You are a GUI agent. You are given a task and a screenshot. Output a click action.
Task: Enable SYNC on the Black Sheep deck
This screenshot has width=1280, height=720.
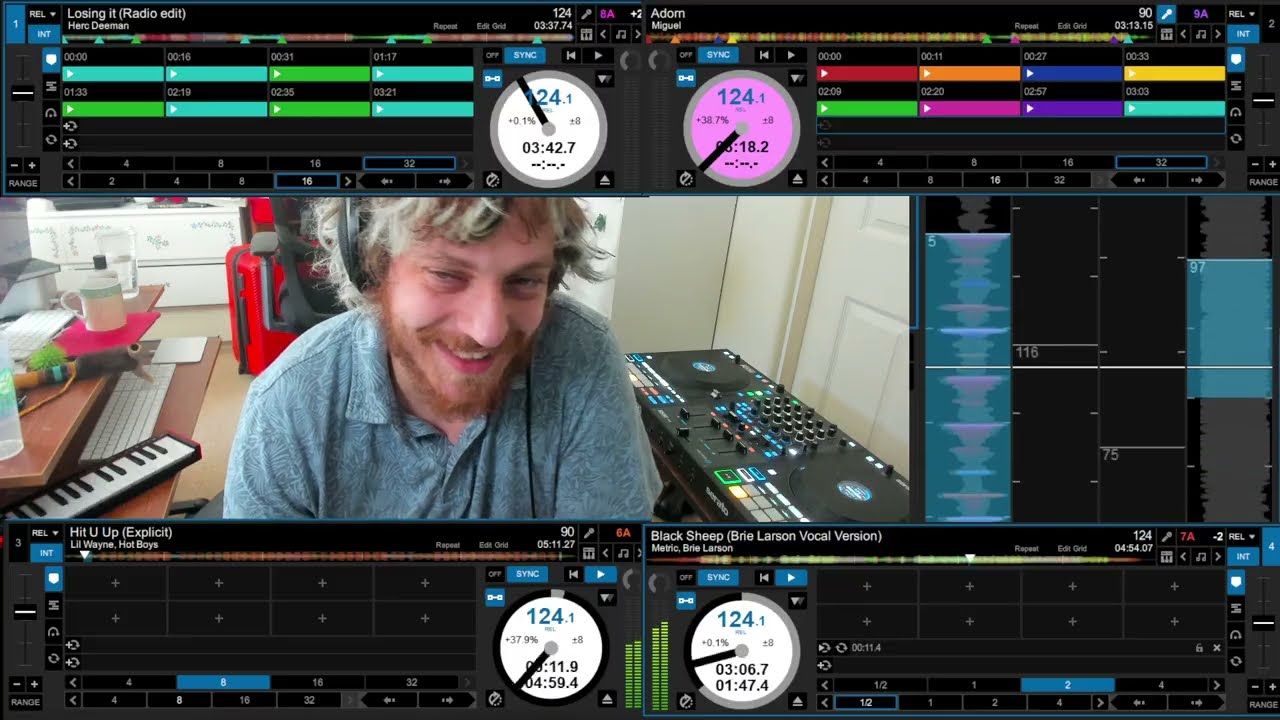tap(718, 577)
